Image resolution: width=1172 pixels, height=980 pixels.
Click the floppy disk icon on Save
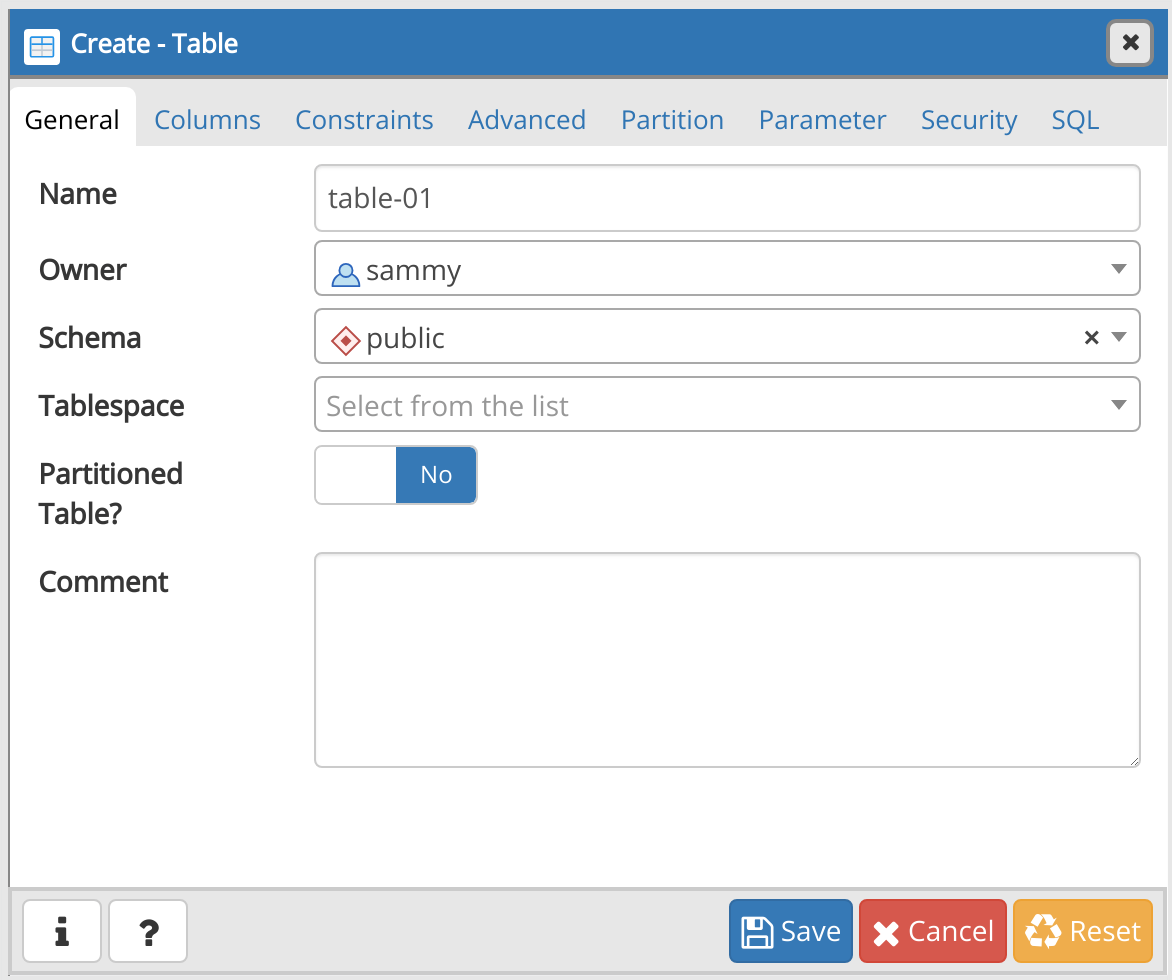pos(758,930)
